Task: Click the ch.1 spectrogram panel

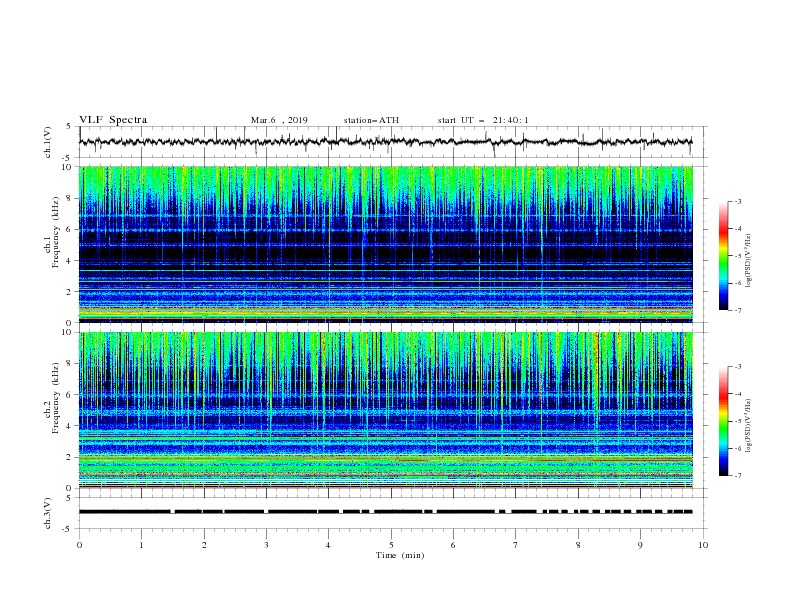Action: 386,244
